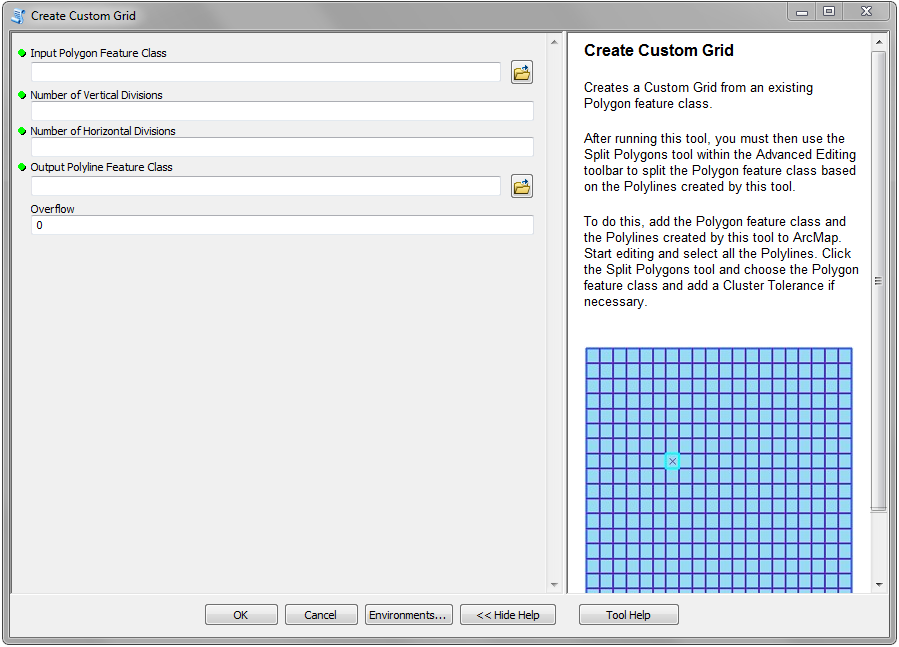This screenshot has height=647, width=899.
Task: Focus the Input Polygon Feature Class field
Action: tap(266, 72)
